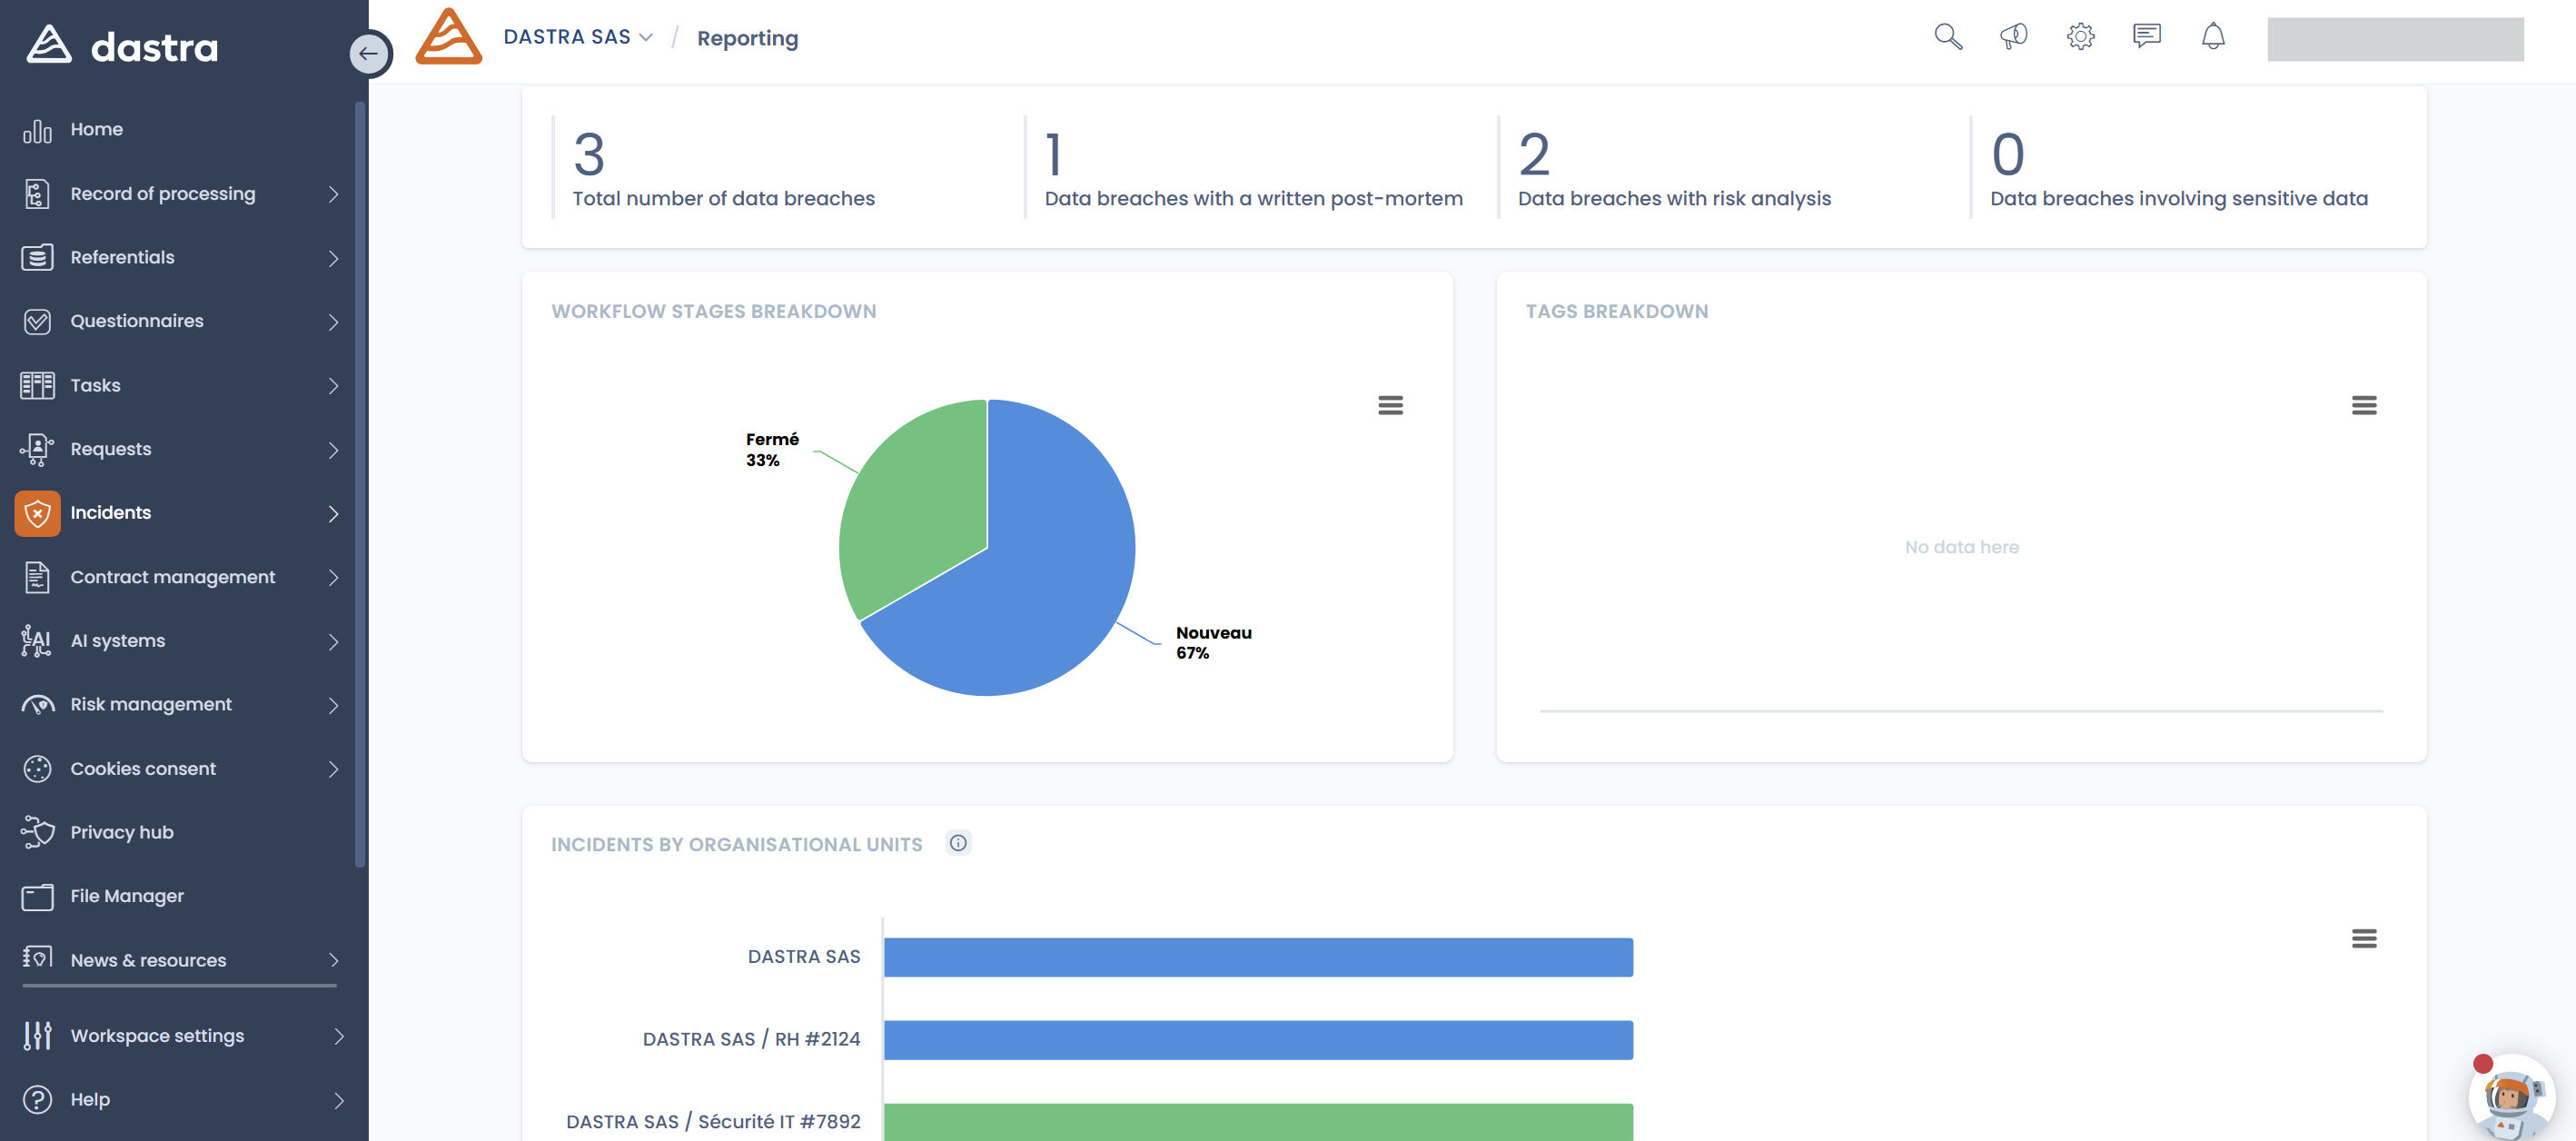Open the settings gear icon
This screenshot has width=2576, height=1141.
pyautogui.click(x=2080, y=37)
